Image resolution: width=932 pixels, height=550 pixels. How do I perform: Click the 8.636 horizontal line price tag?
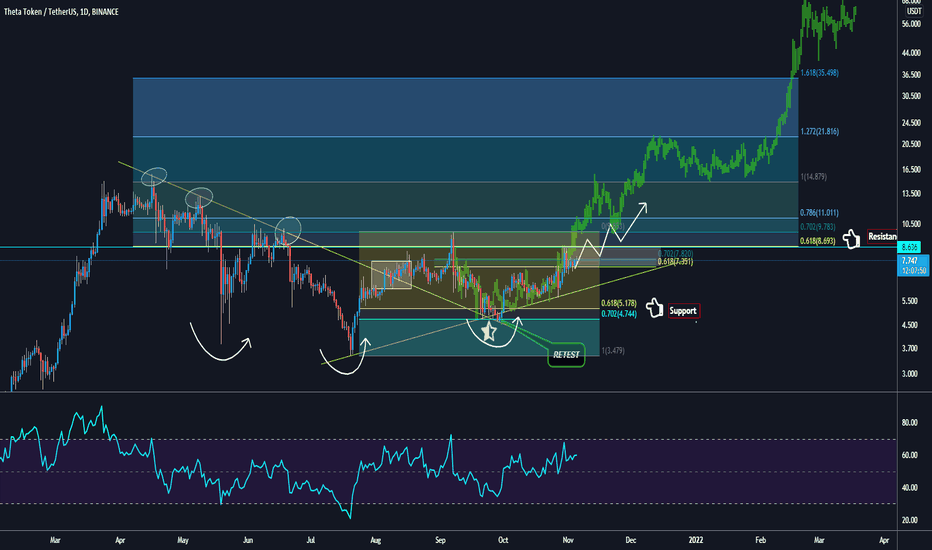click(x=909, y=247)
